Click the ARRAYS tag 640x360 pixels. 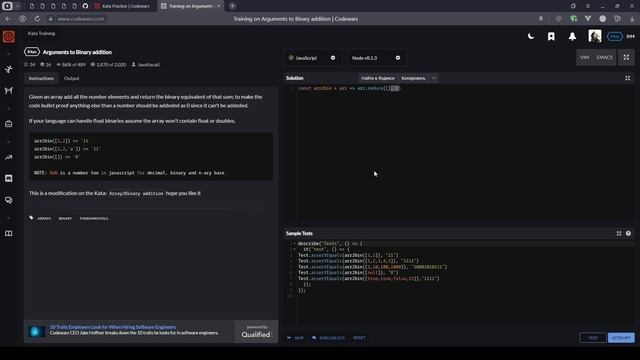pyautogui.click(x=44, y=218)
